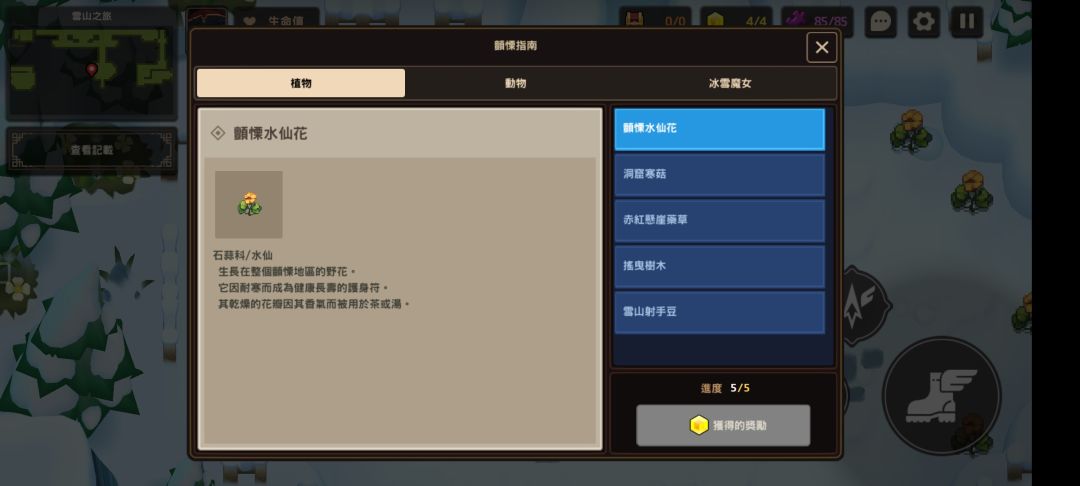Select 洞窟寒菇 in the plant list
The image size is (1080, 486).
pos(719,175)
